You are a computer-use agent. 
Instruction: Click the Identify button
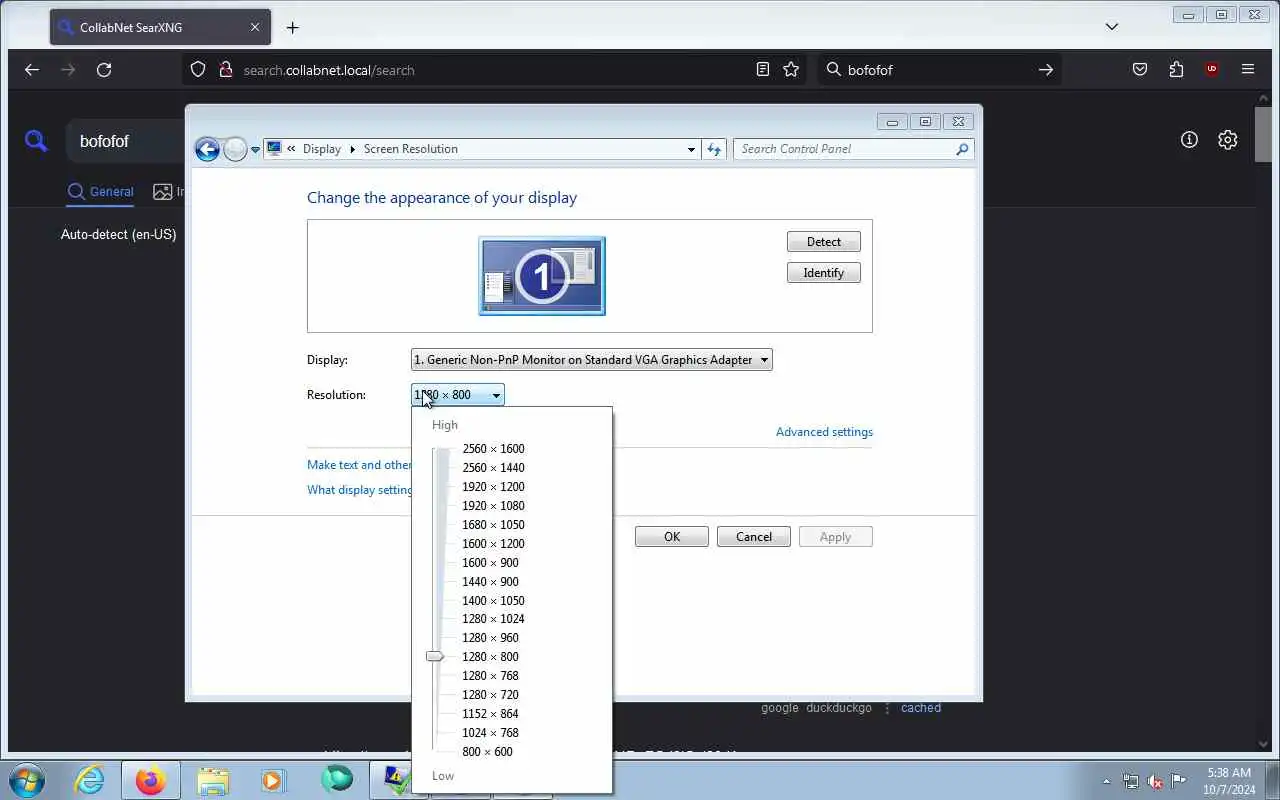coord(824,273)
